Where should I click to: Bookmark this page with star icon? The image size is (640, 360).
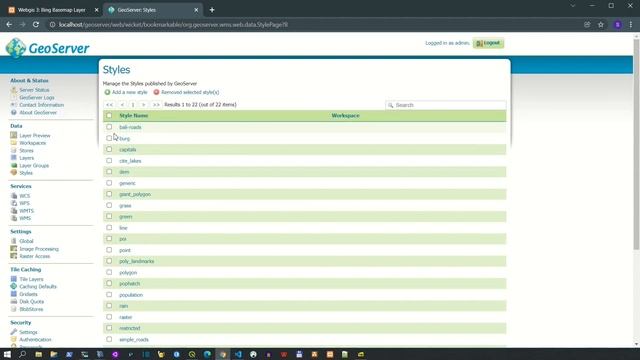tap(601, 24)
